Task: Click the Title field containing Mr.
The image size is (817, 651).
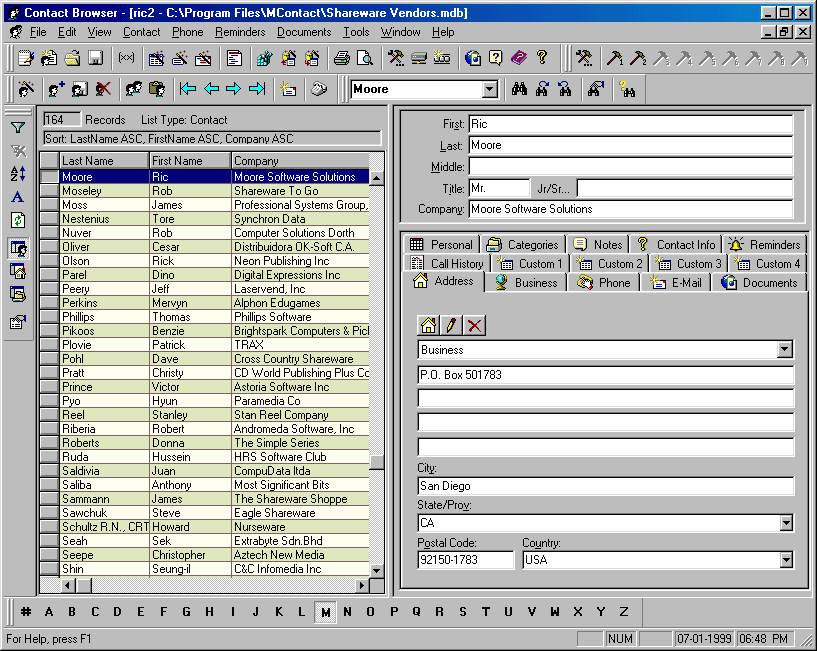Action: pos(499,188)
